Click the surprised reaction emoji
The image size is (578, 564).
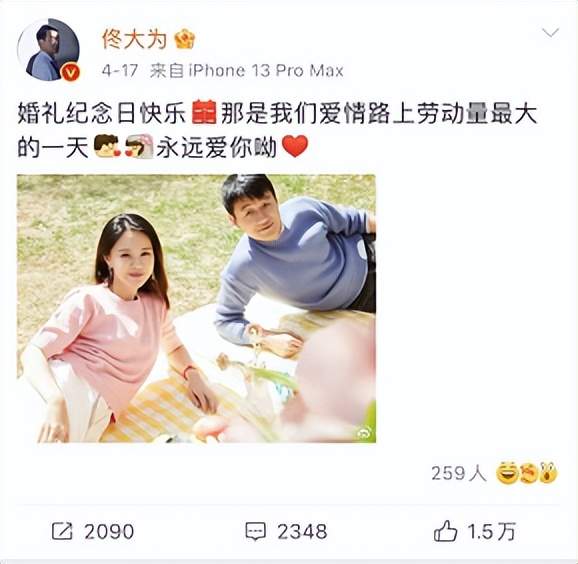[x=548, y=473]
